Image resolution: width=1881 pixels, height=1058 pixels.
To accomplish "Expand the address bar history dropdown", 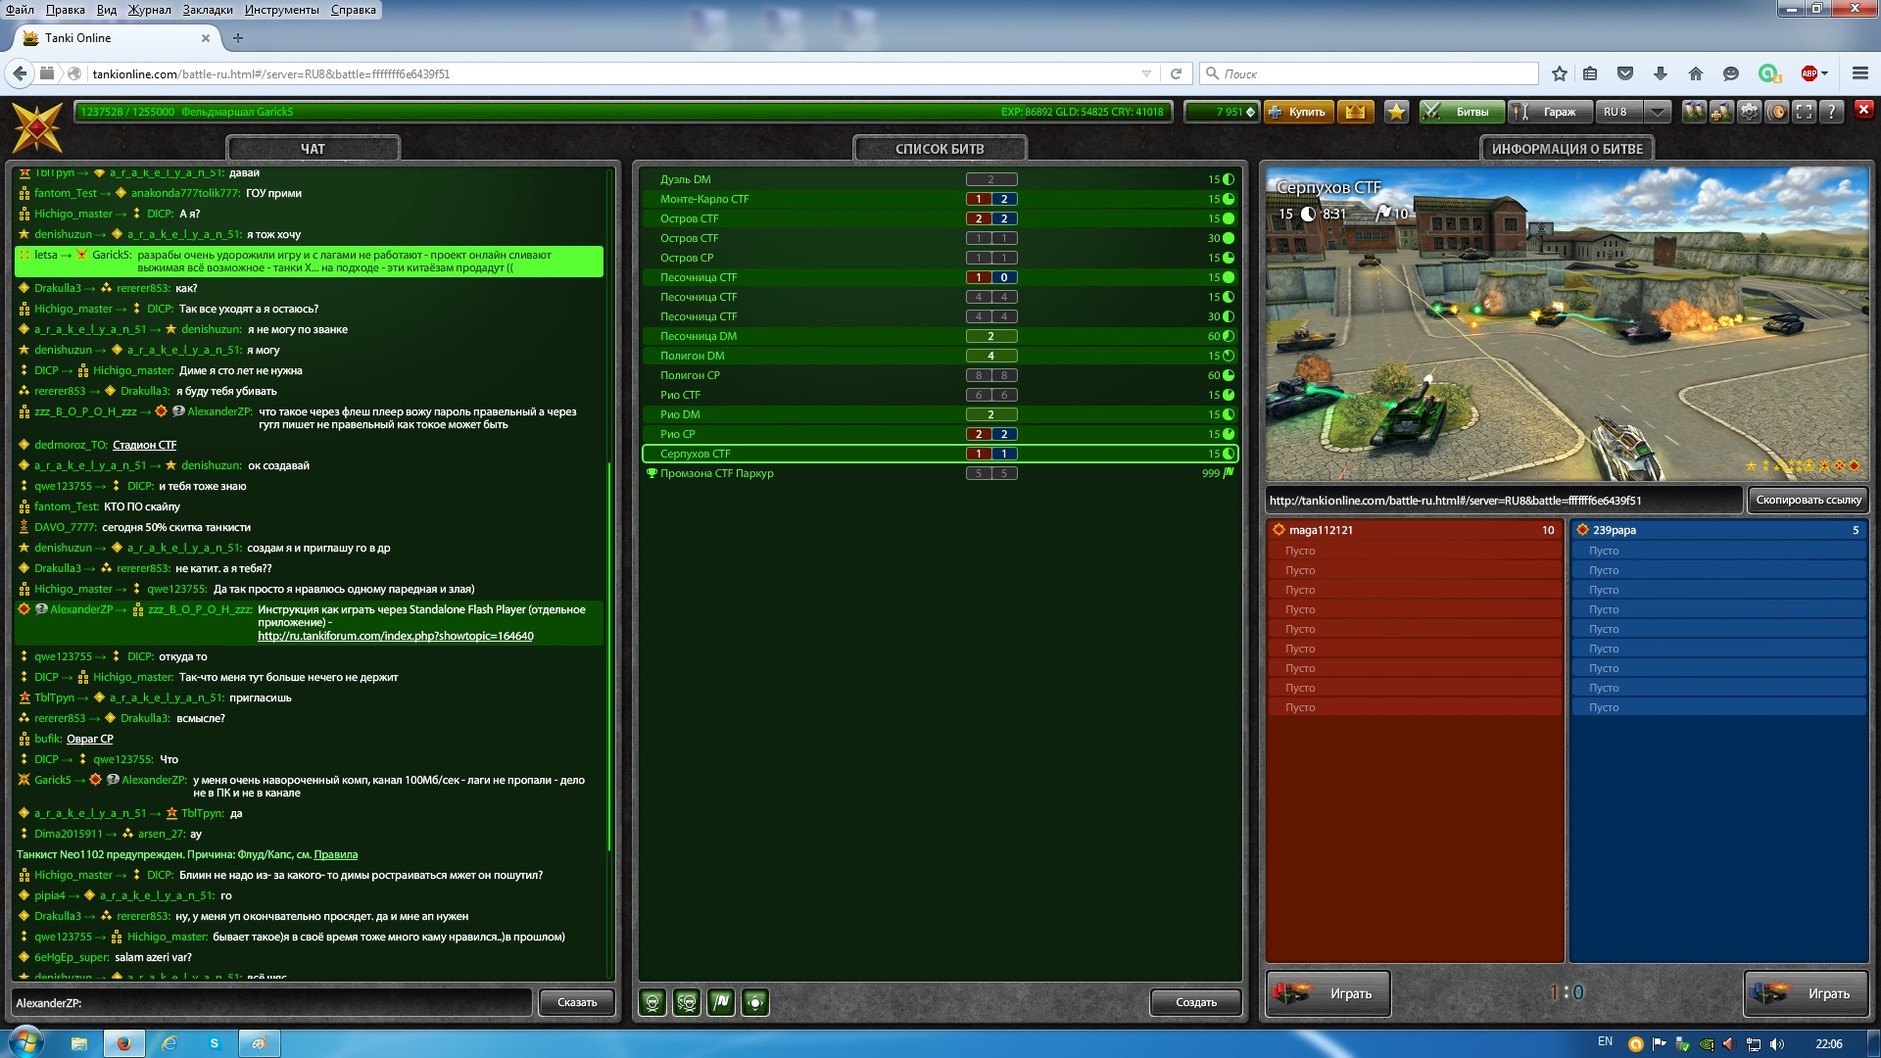I will pyautogui.click(x=1146, y=74).
